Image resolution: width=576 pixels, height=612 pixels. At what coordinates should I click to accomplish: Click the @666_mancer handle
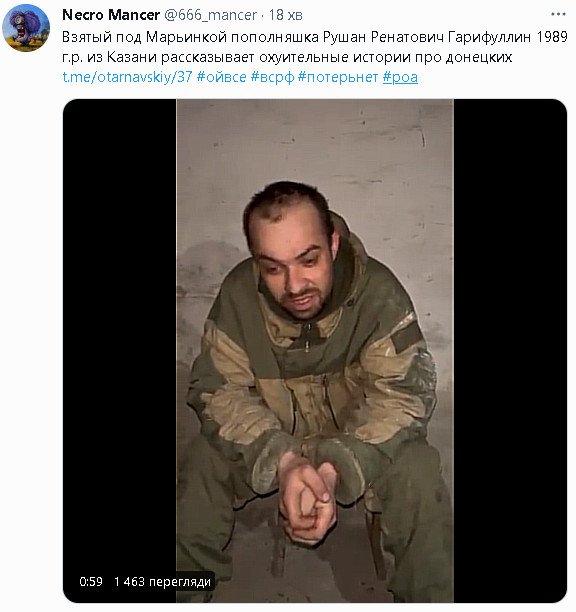[210, 15]
